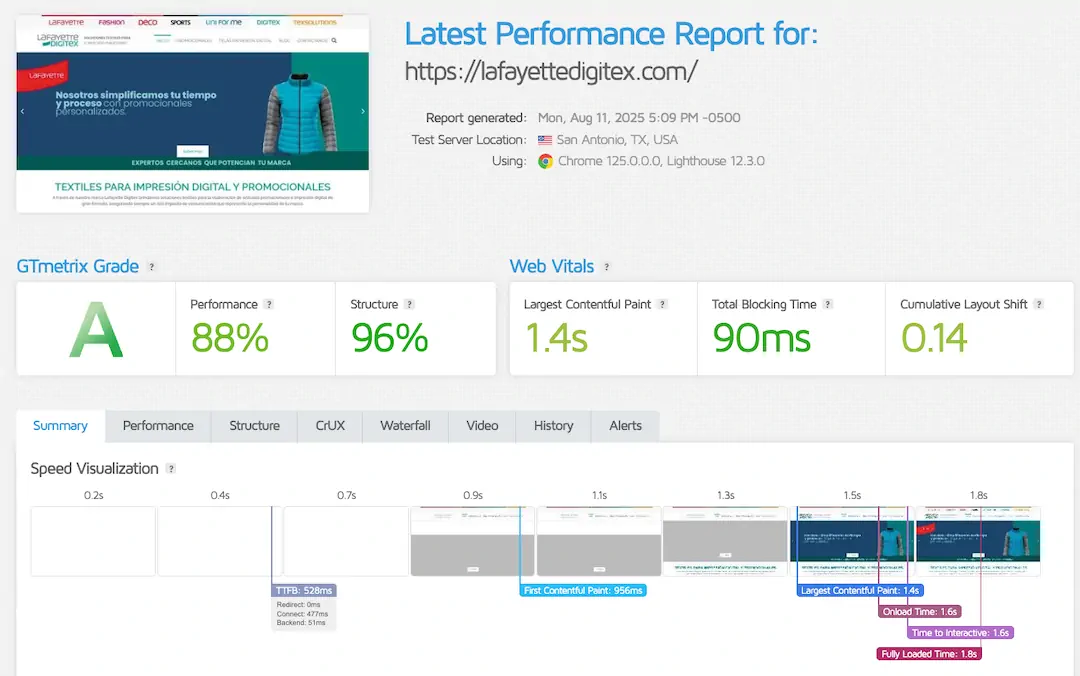Screen dimensions: 1080x676
Task: Open the Video tab
Action: click(482, 426)
